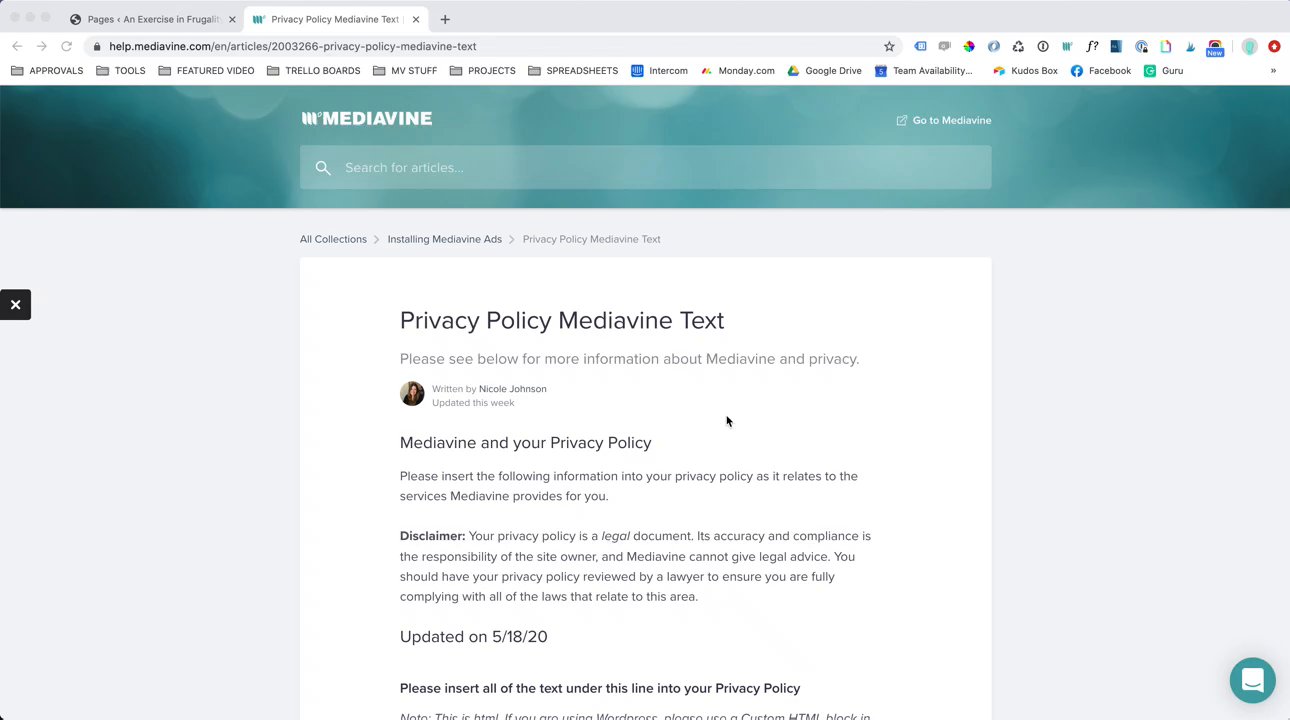This screenshot has height=720, width=1290.
Task: Open the Installing Mediavine Ads breadcrumb
Action: tap(444, 239)
